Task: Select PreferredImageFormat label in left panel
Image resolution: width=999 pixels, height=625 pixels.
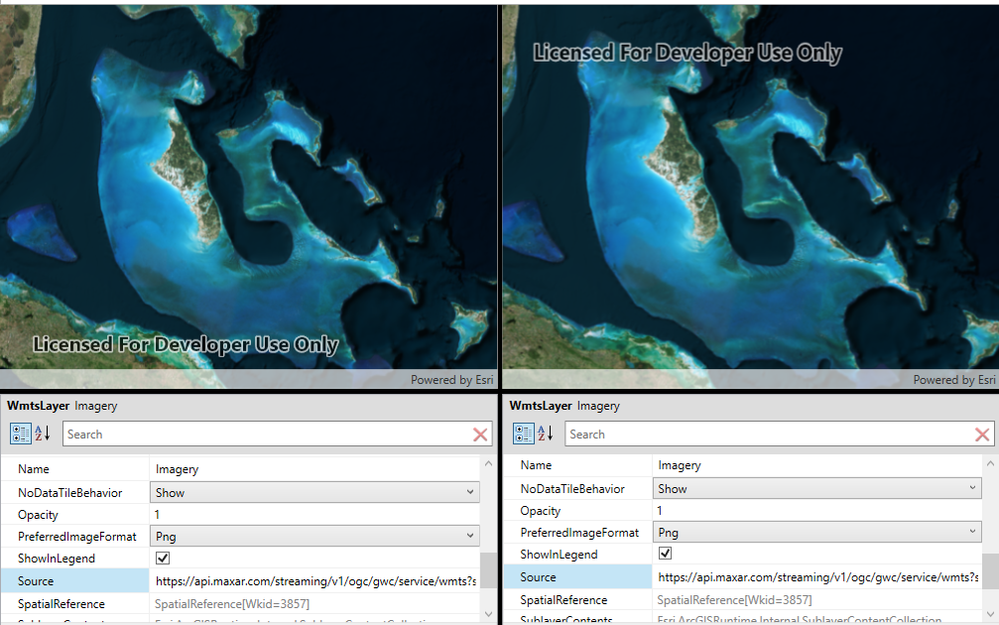Action: pos(77,536)
